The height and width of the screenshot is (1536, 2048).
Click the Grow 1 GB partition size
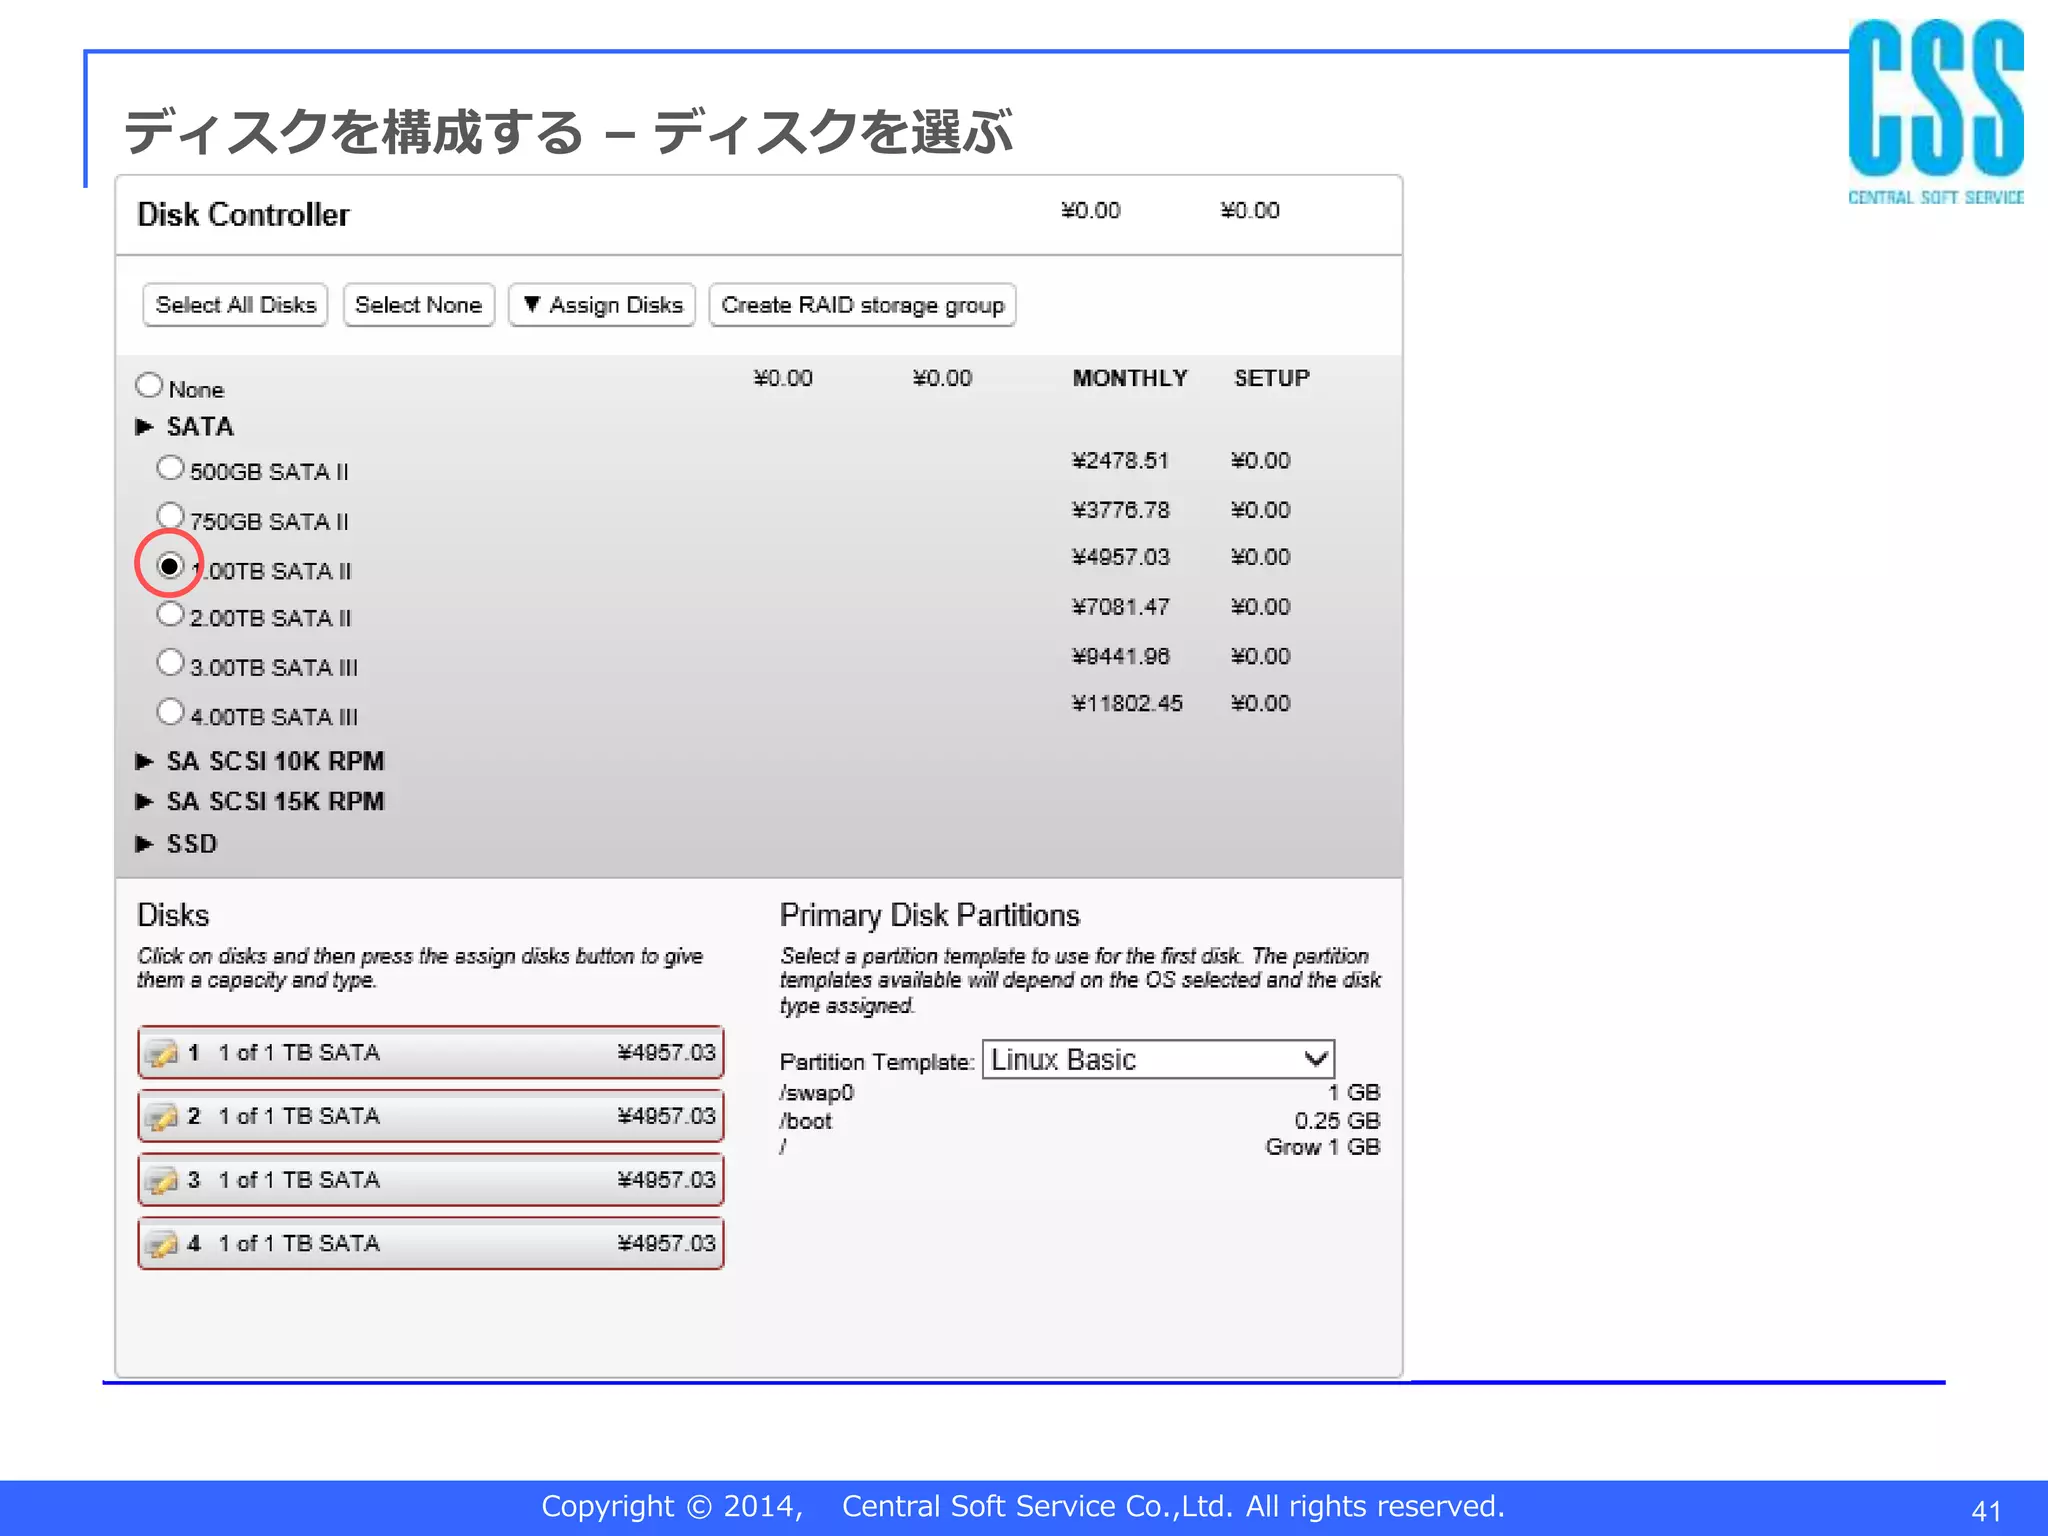(1323, 1147)
